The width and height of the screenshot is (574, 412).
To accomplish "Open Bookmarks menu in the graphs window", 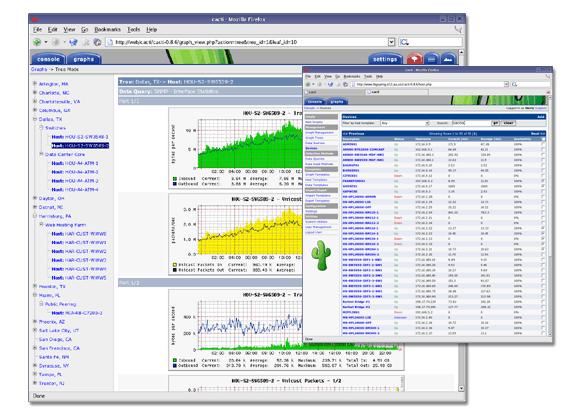I will [x=107, y=30].
